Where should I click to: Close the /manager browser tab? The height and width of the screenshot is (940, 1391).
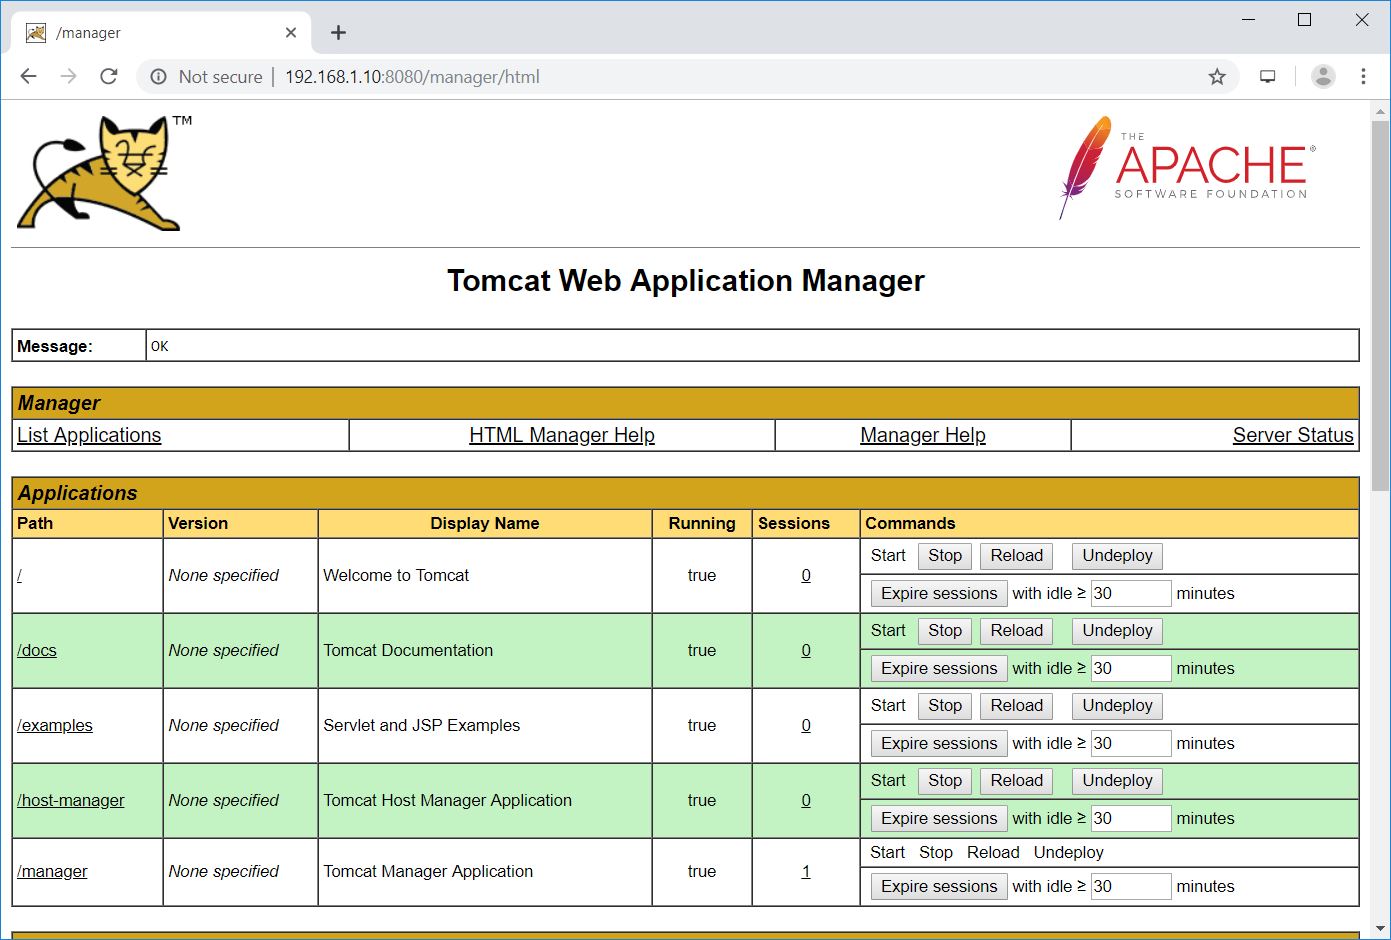(x=291, y=33)
